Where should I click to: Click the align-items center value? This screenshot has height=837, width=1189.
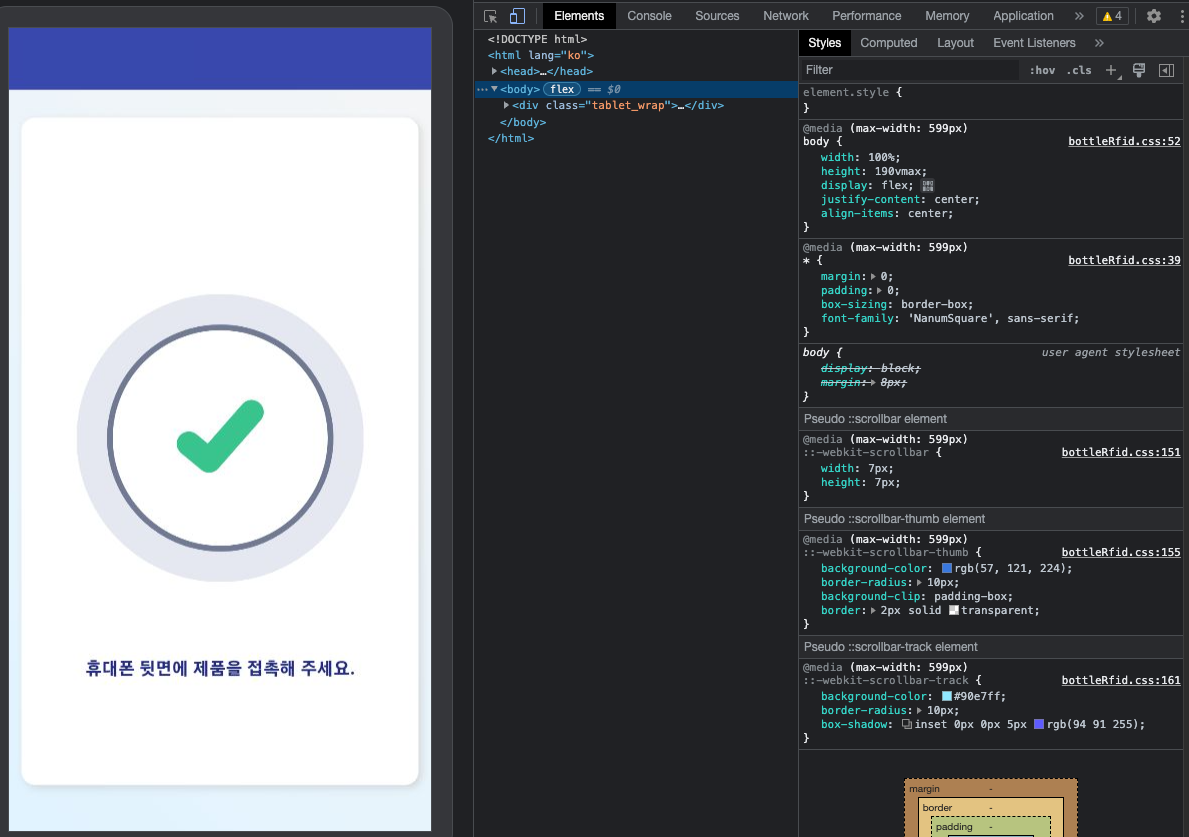click(927, 215)
